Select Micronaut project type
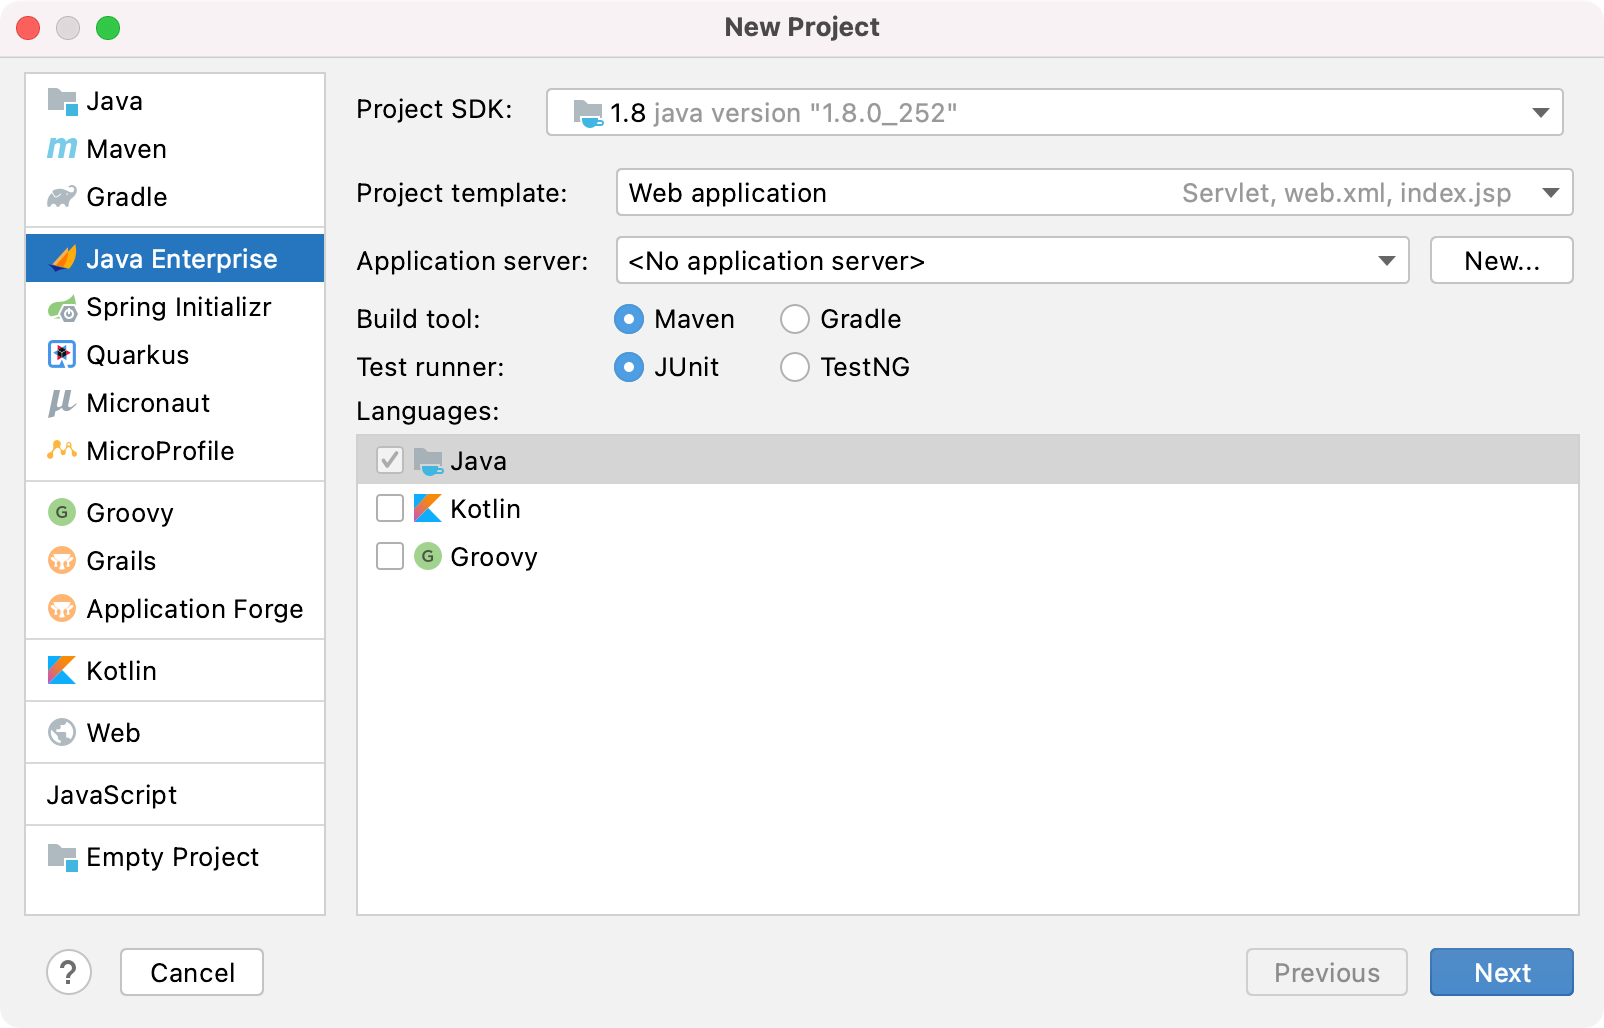 coord(175,403)
